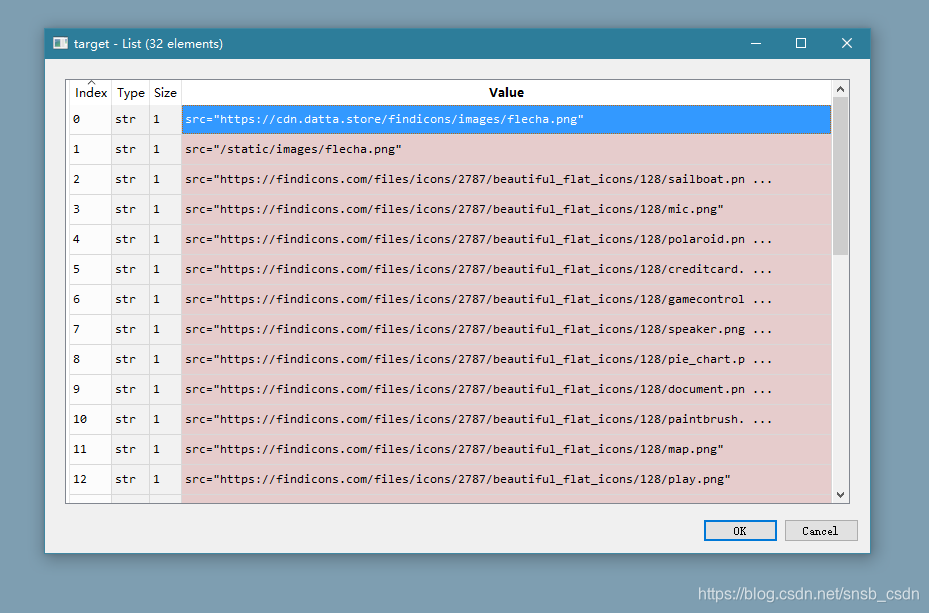Image resolution: width=929 pixels, height=613 pixels.
Task: Select the sailboat.pn value row
Action: (506, 179)
